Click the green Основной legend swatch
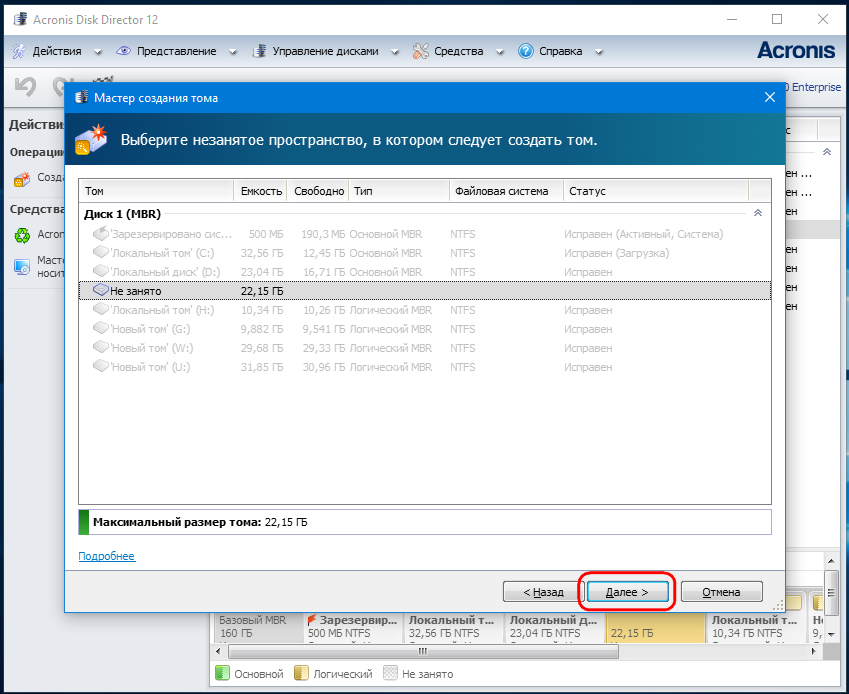The height and width of the screenshot is (694, 849). pyautogui.click(x=222, y=674)
